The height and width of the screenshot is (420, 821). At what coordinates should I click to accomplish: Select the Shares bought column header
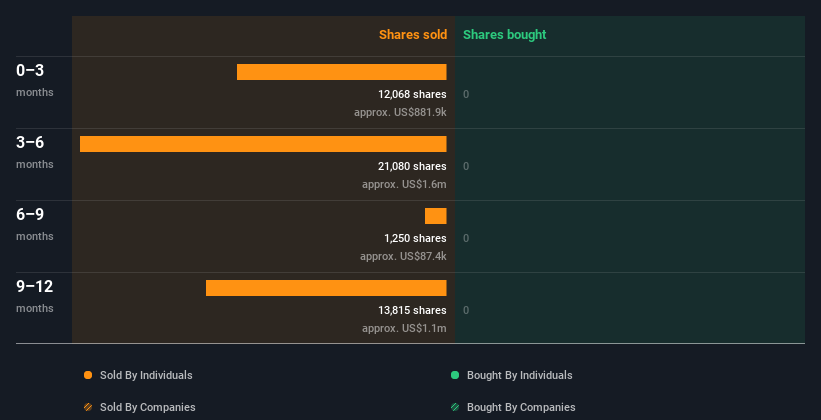(x=505, y=35)
